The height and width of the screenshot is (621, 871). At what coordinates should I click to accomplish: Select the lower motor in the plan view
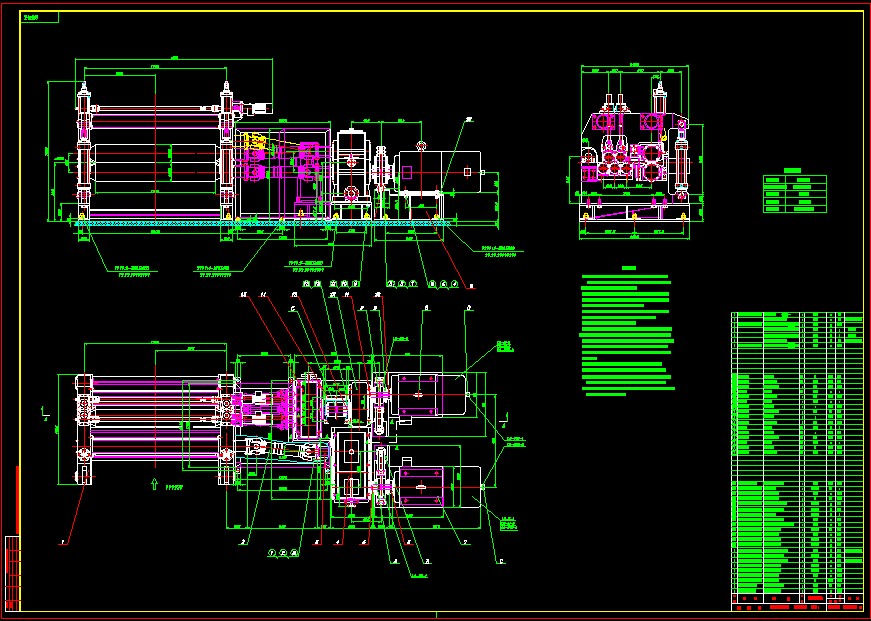[439, 487]
